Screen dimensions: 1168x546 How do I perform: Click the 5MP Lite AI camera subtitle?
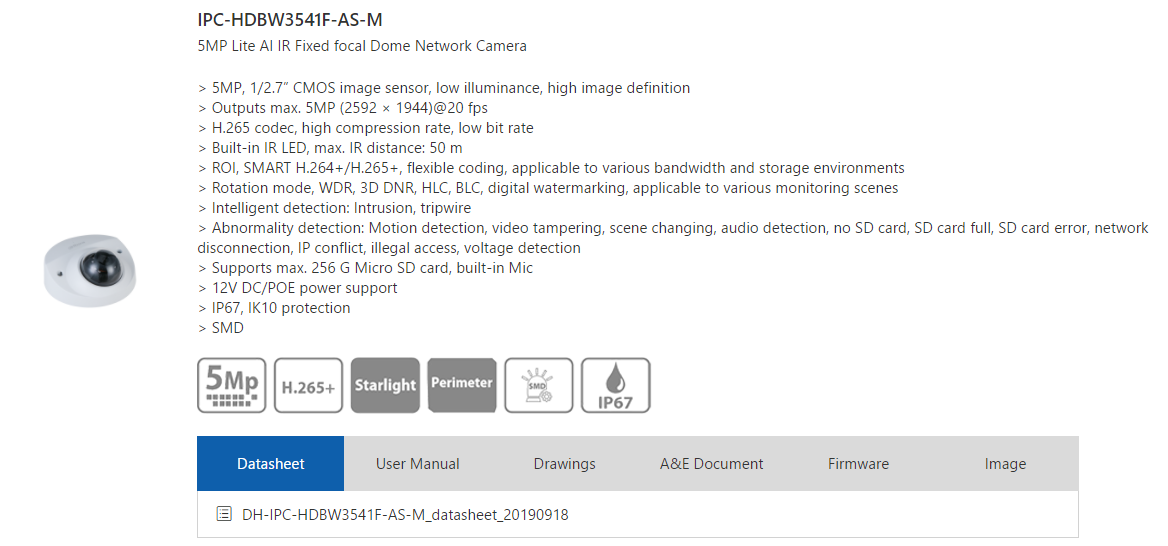coord(362,46)
